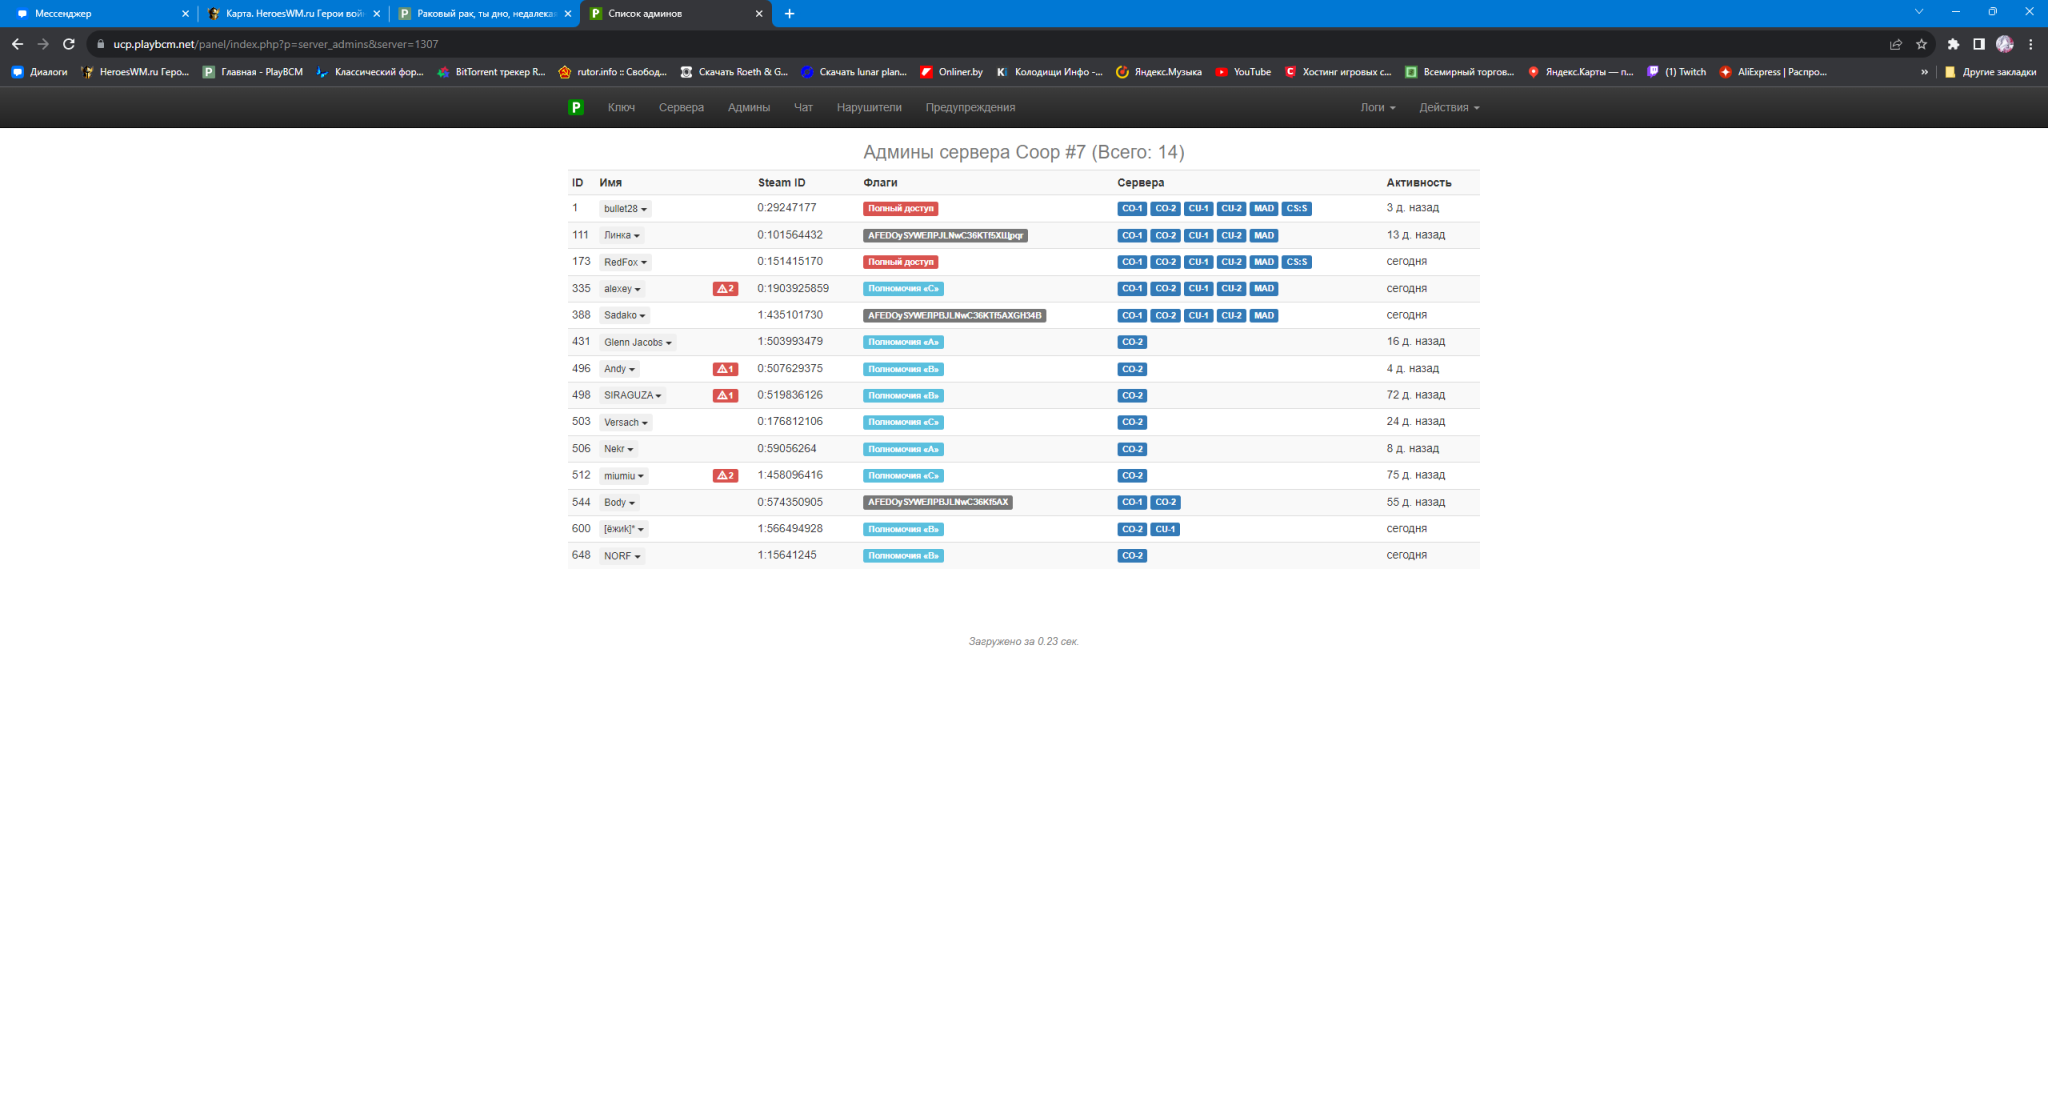Viewport: 2048px width, 1114px height.
Task: Open the Админы menu item
Action: click(x=749, y=107)
